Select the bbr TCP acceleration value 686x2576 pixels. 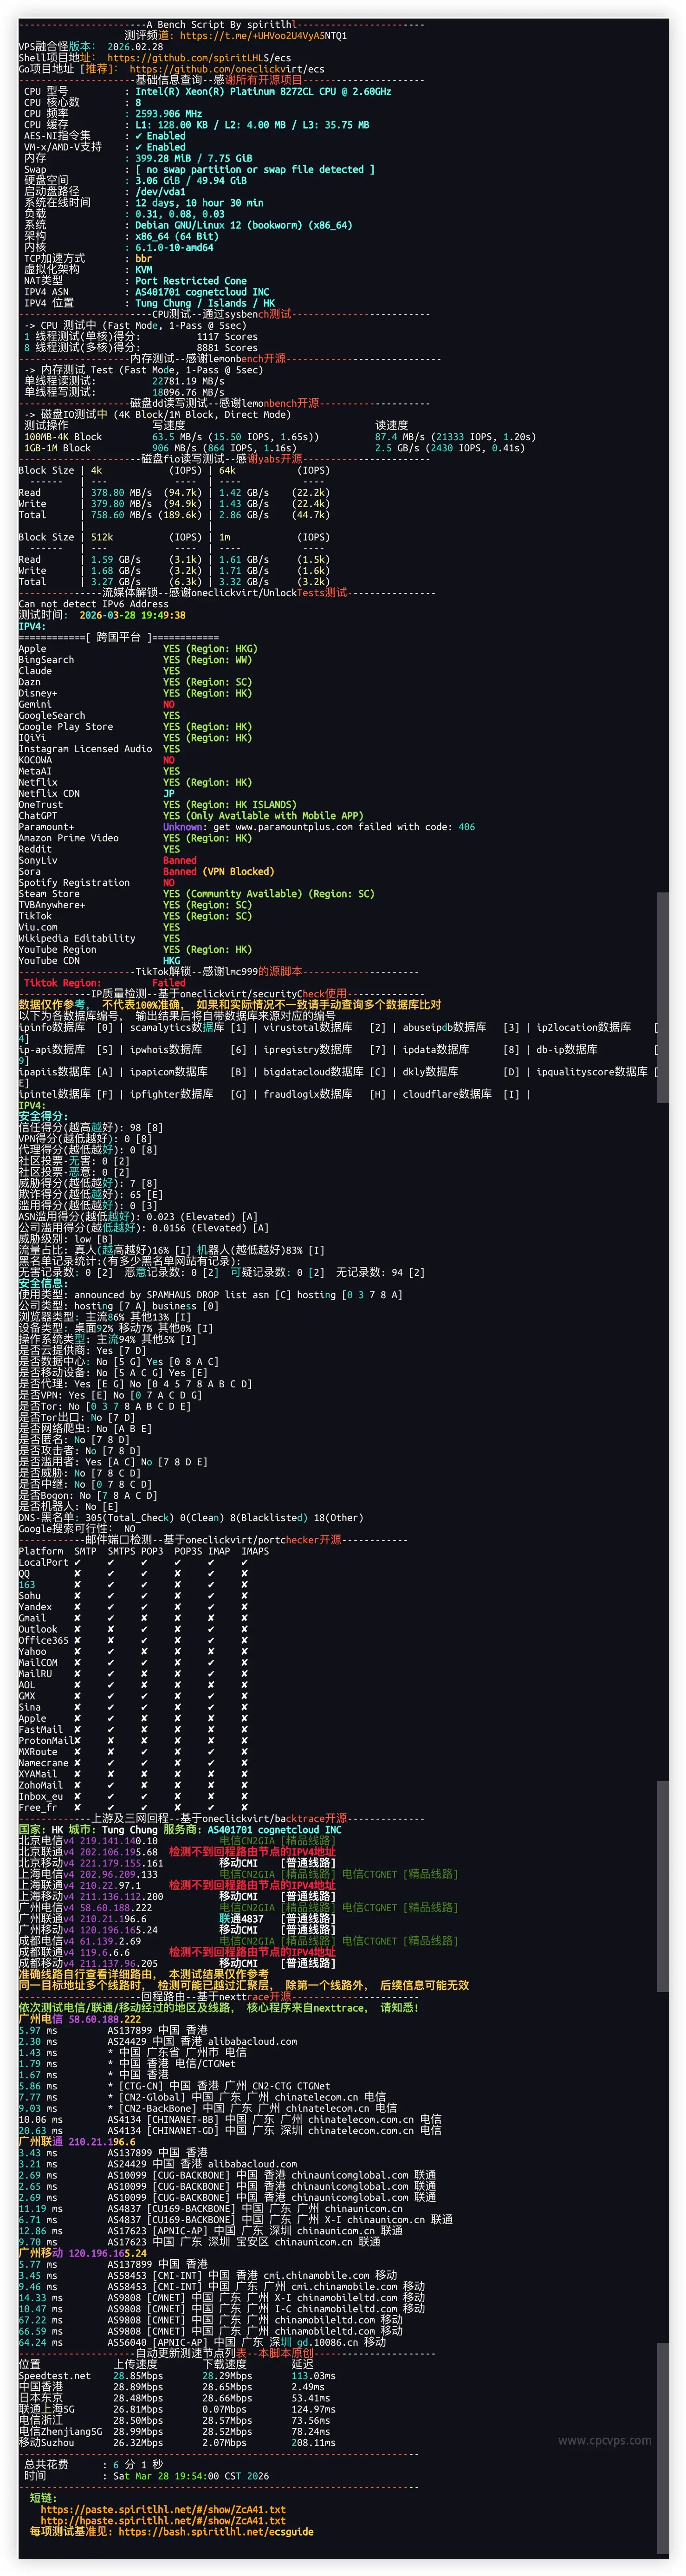[143, 258]
